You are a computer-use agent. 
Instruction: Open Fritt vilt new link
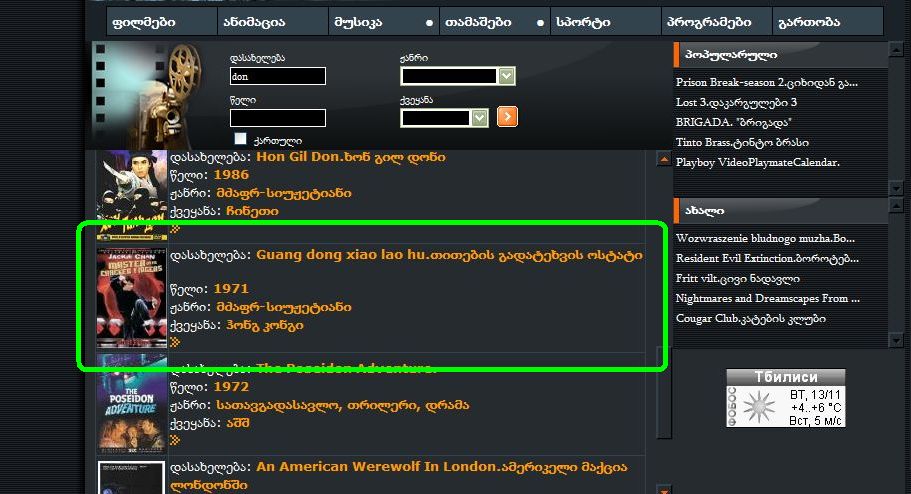click(x=737, y=278)
